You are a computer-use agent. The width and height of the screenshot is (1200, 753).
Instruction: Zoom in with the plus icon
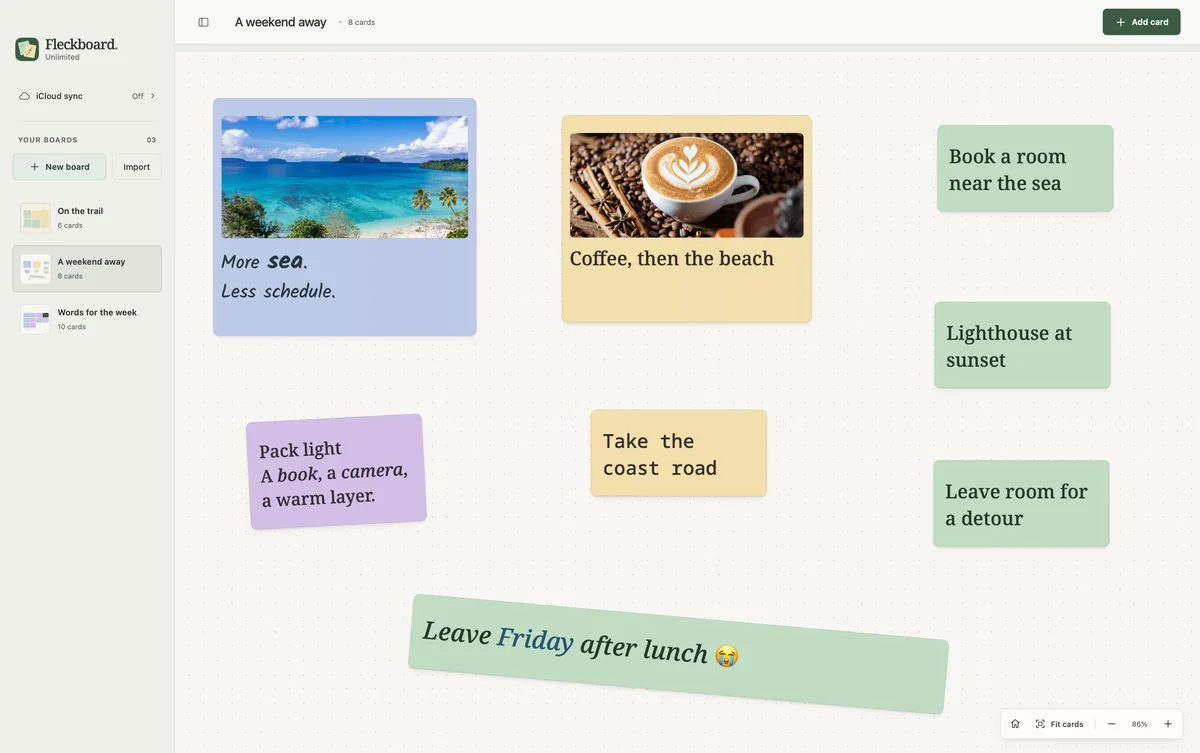[1168, 724]
